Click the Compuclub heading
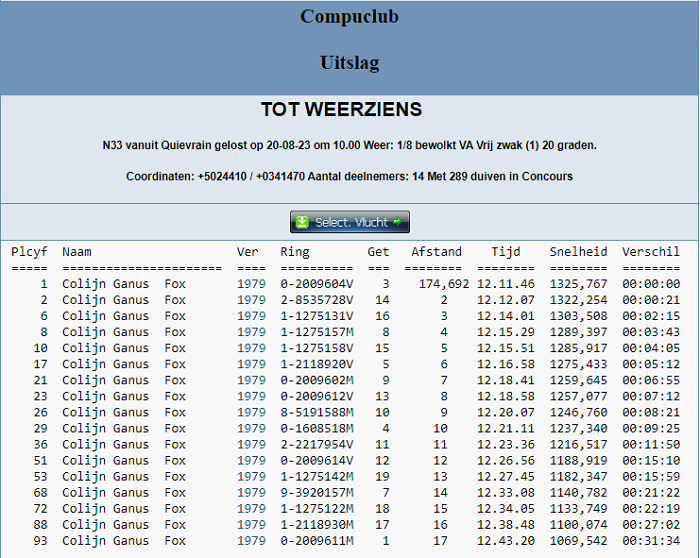 [x=349, y=17]
